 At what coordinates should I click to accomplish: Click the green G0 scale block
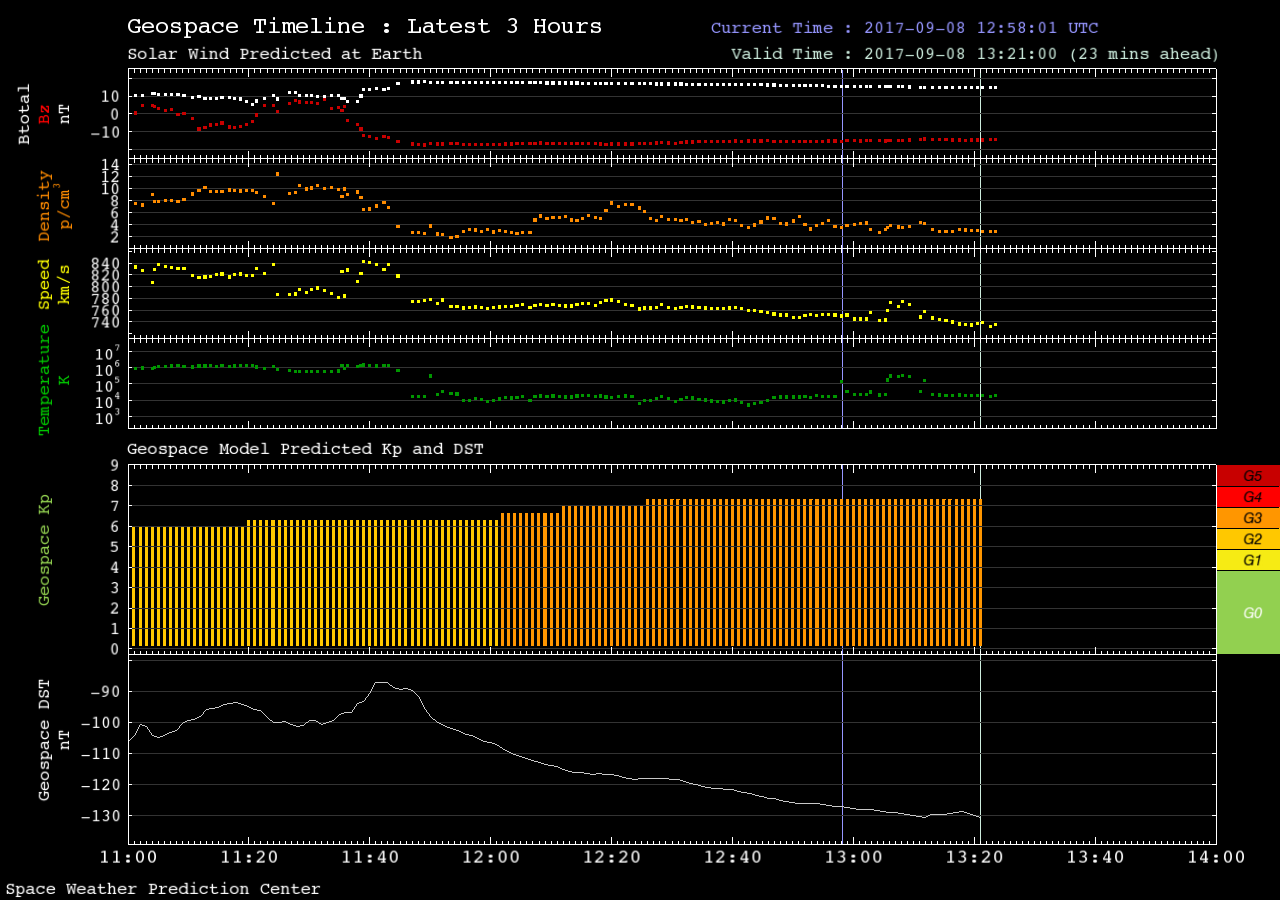(x=1248, y=612)
